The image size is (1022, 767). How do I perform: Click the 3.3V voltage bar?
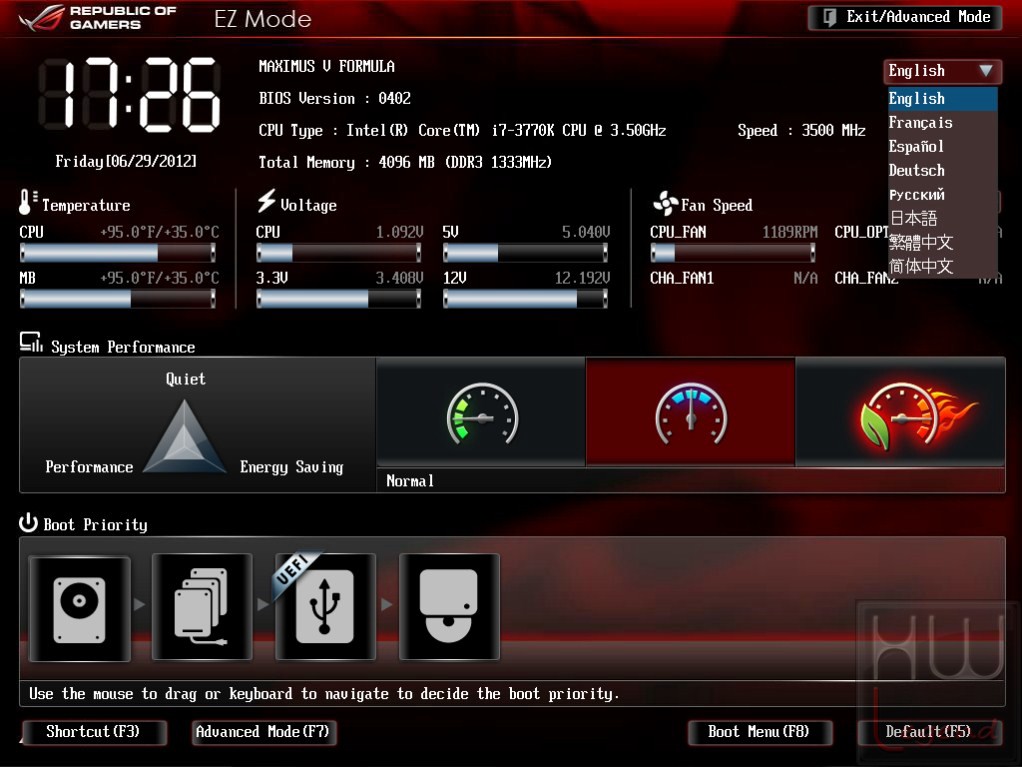coord(338,298)
